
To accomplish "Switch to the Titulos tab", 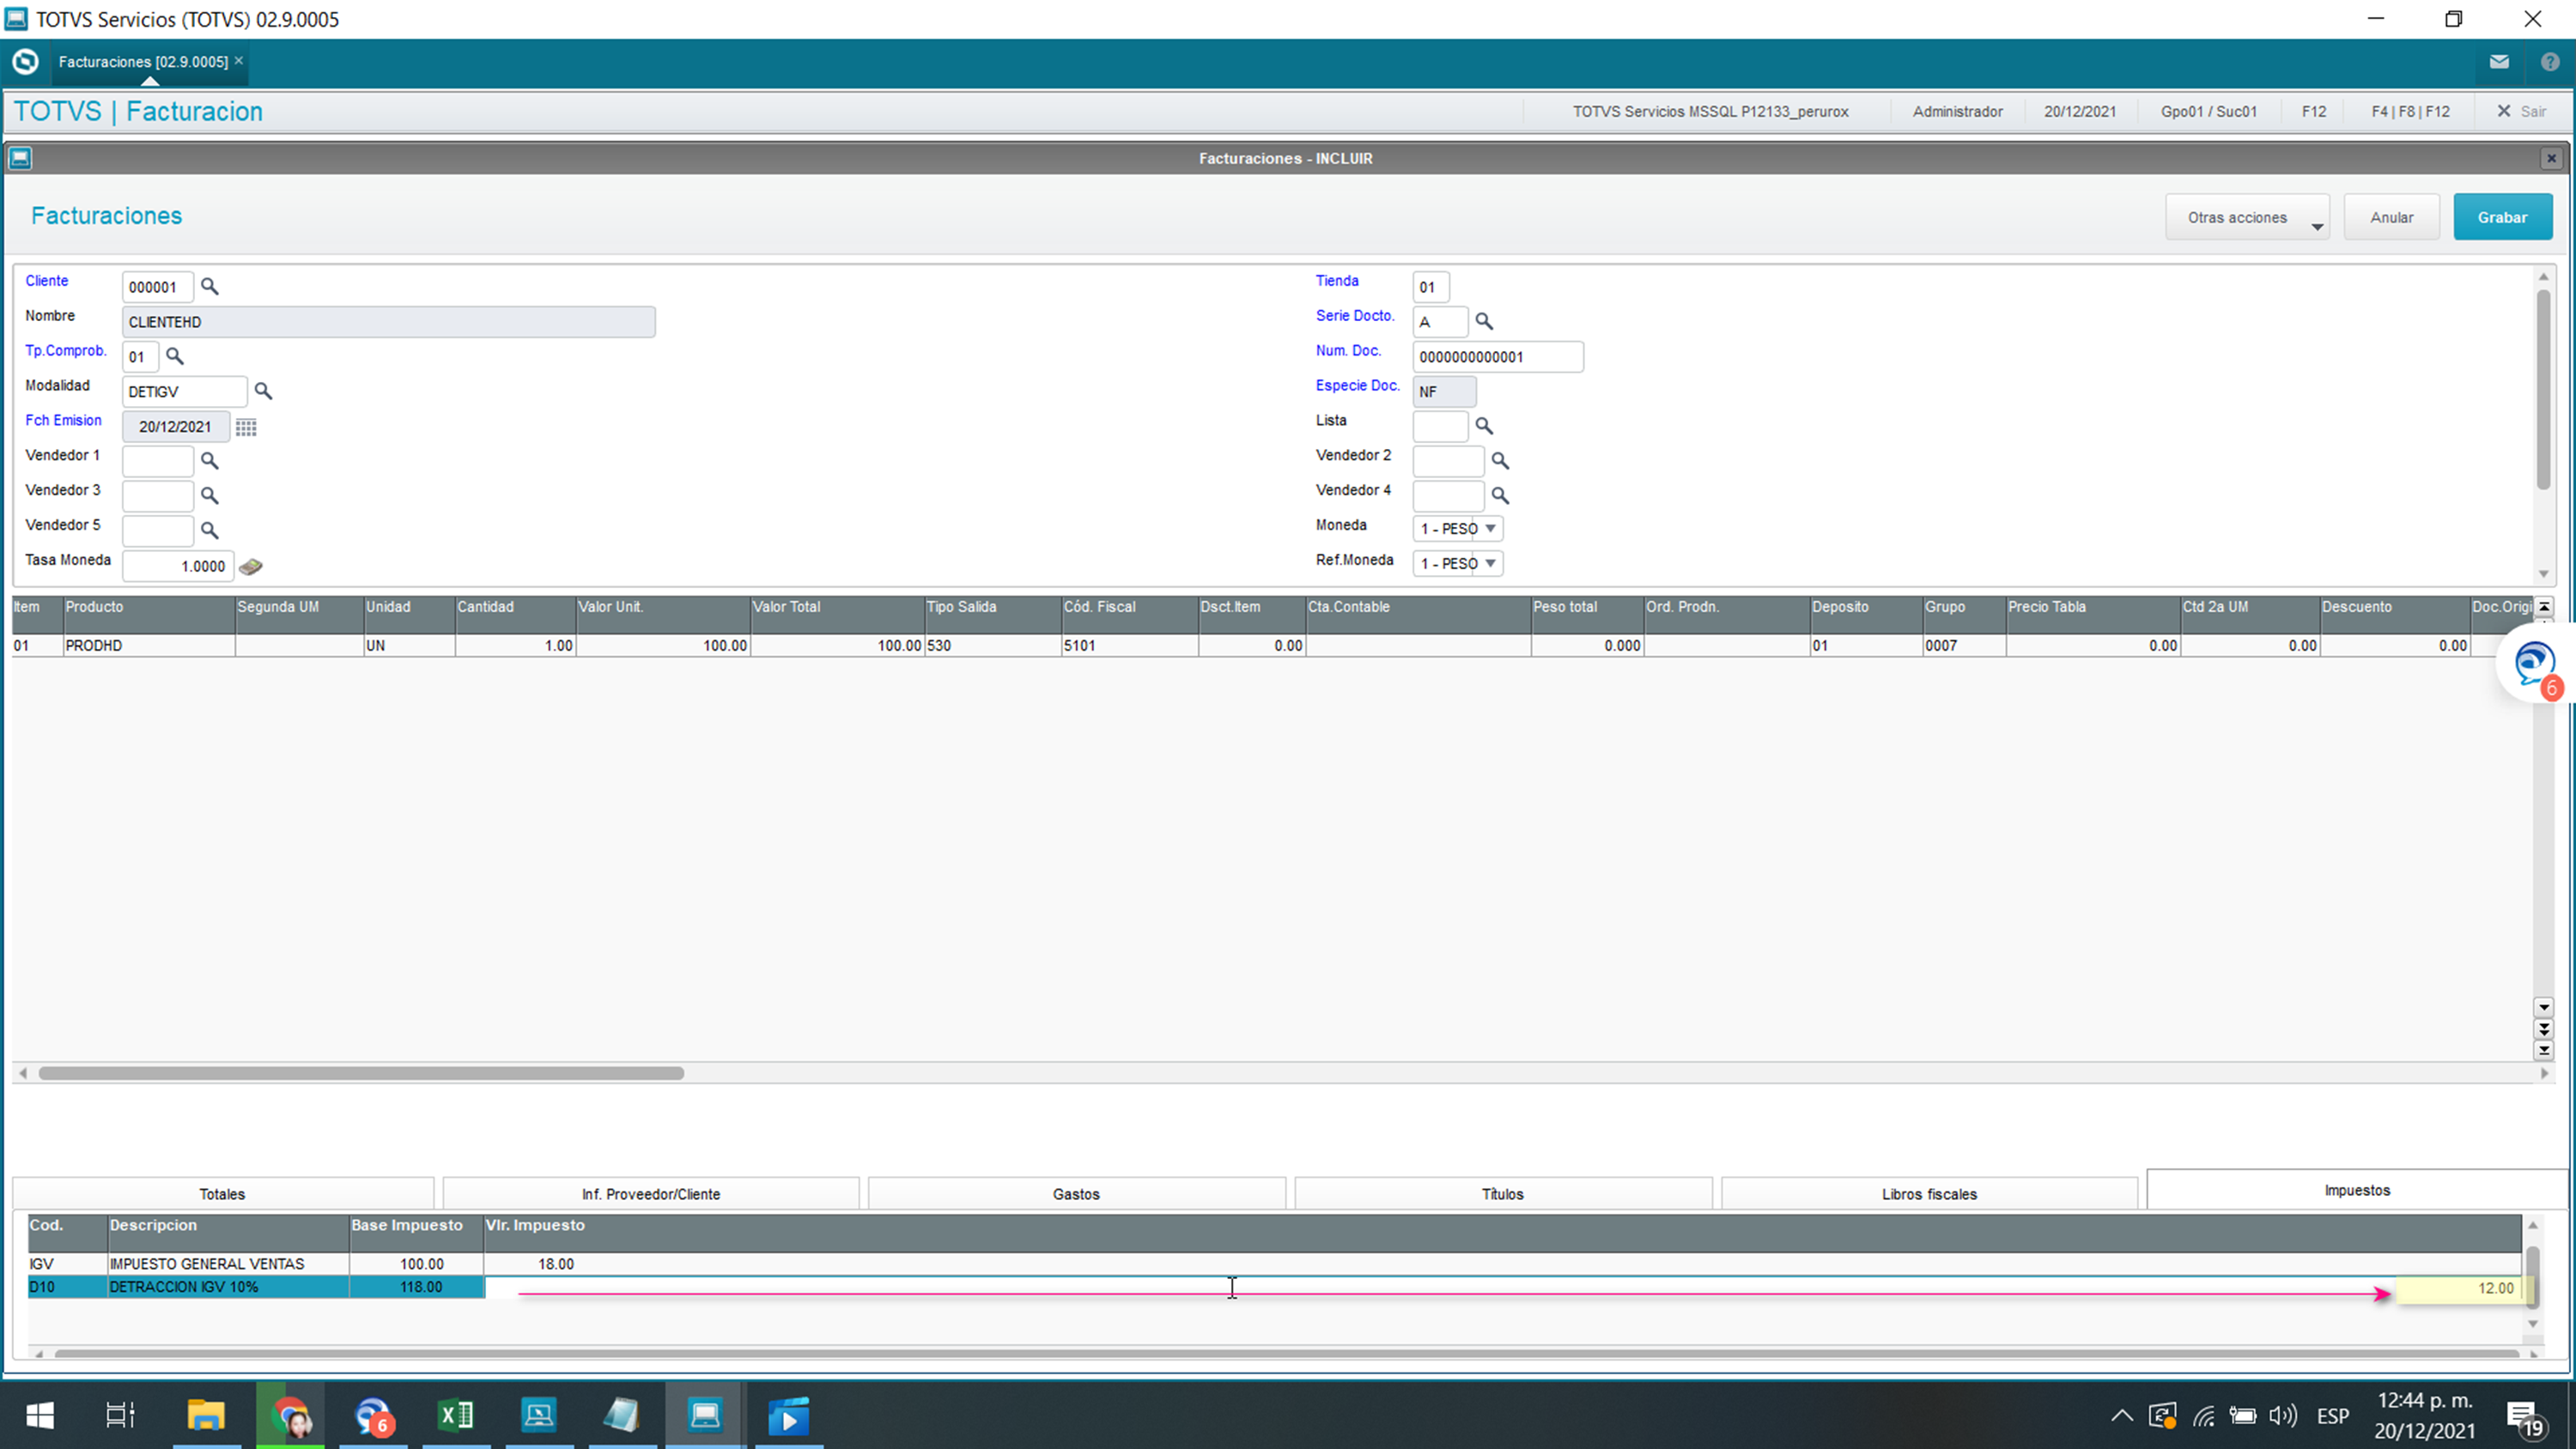I will coord(1502,1194).
